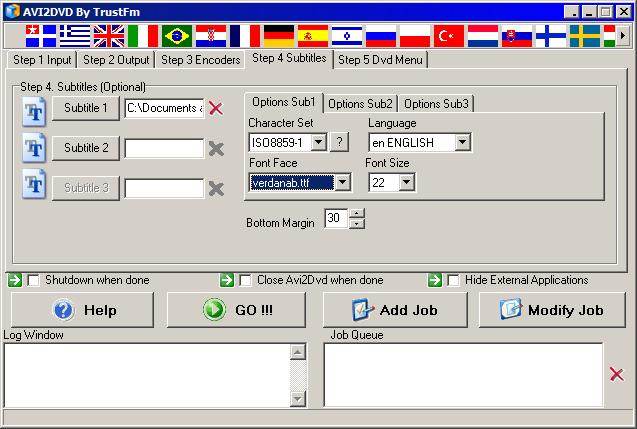The width and height of the screenshot is (637, 429).
Task: Start conversion with GO !!! button
Action: pyautogui.click(x=236, y=310)
